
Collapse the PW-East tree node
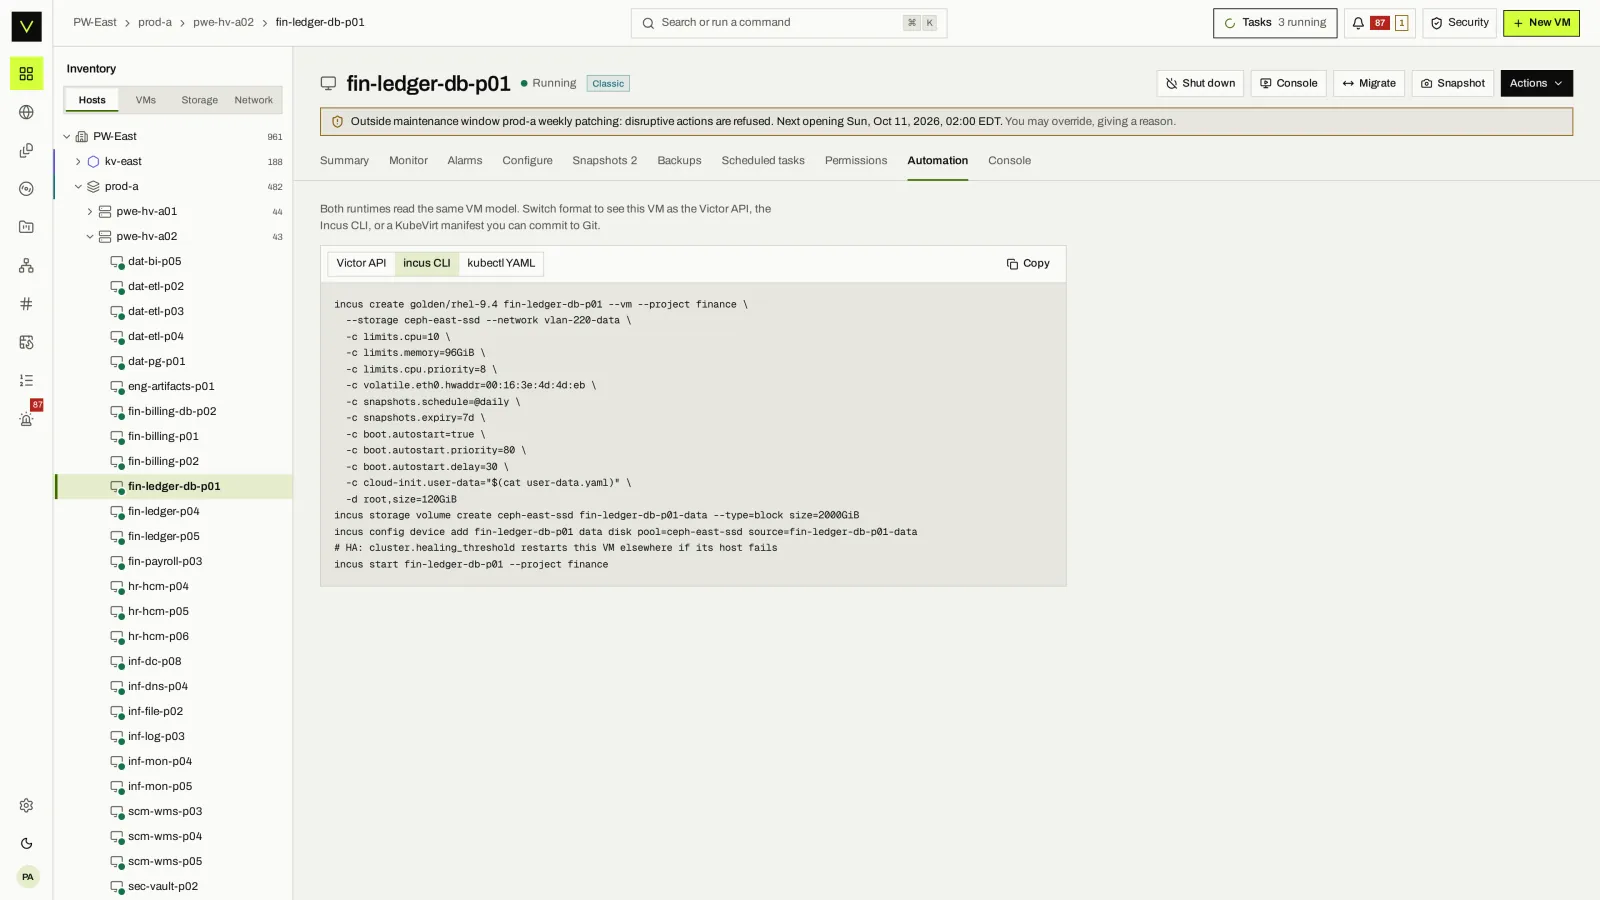67,137
